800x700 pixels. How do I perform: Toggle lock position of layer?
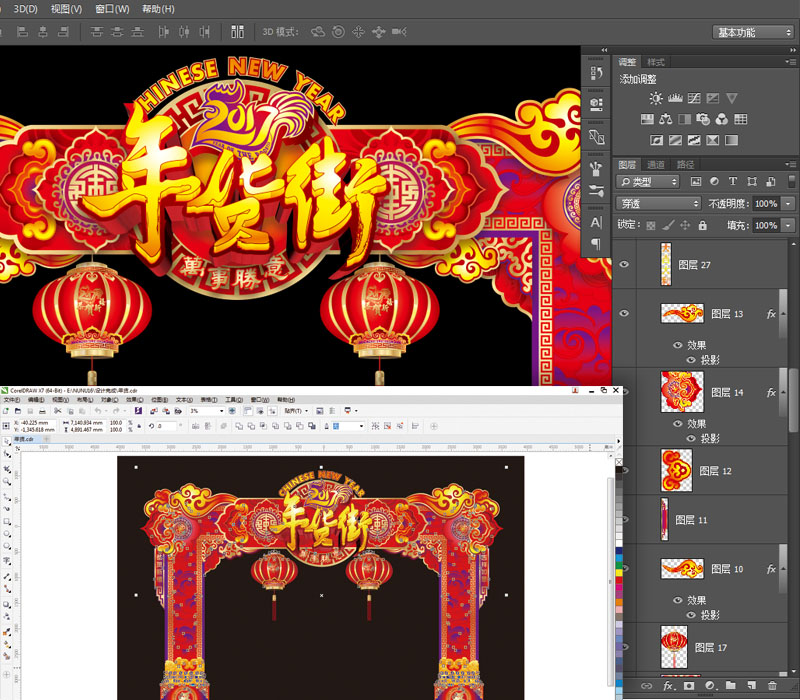click(685, 225)
